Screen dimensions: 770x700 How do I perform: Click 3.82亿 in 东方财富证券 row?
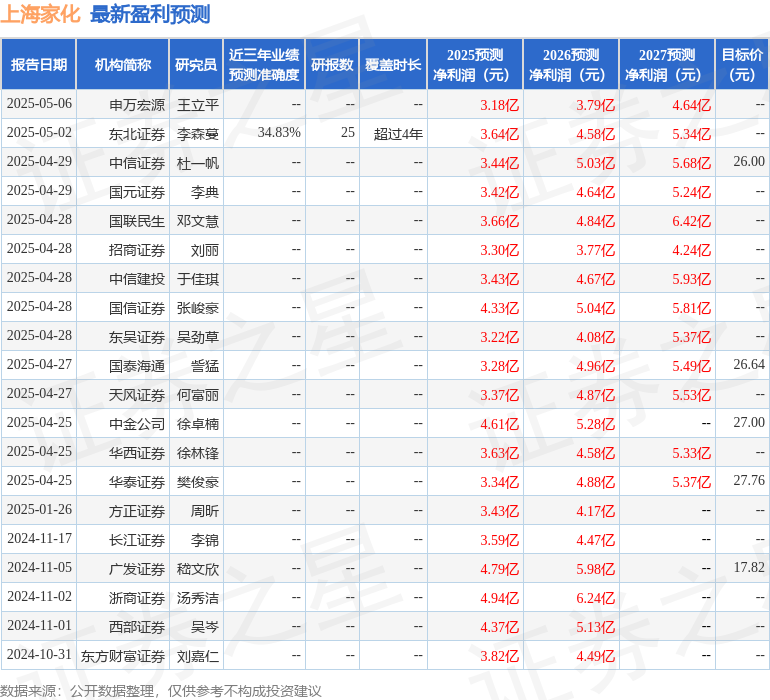coord(499,656)
